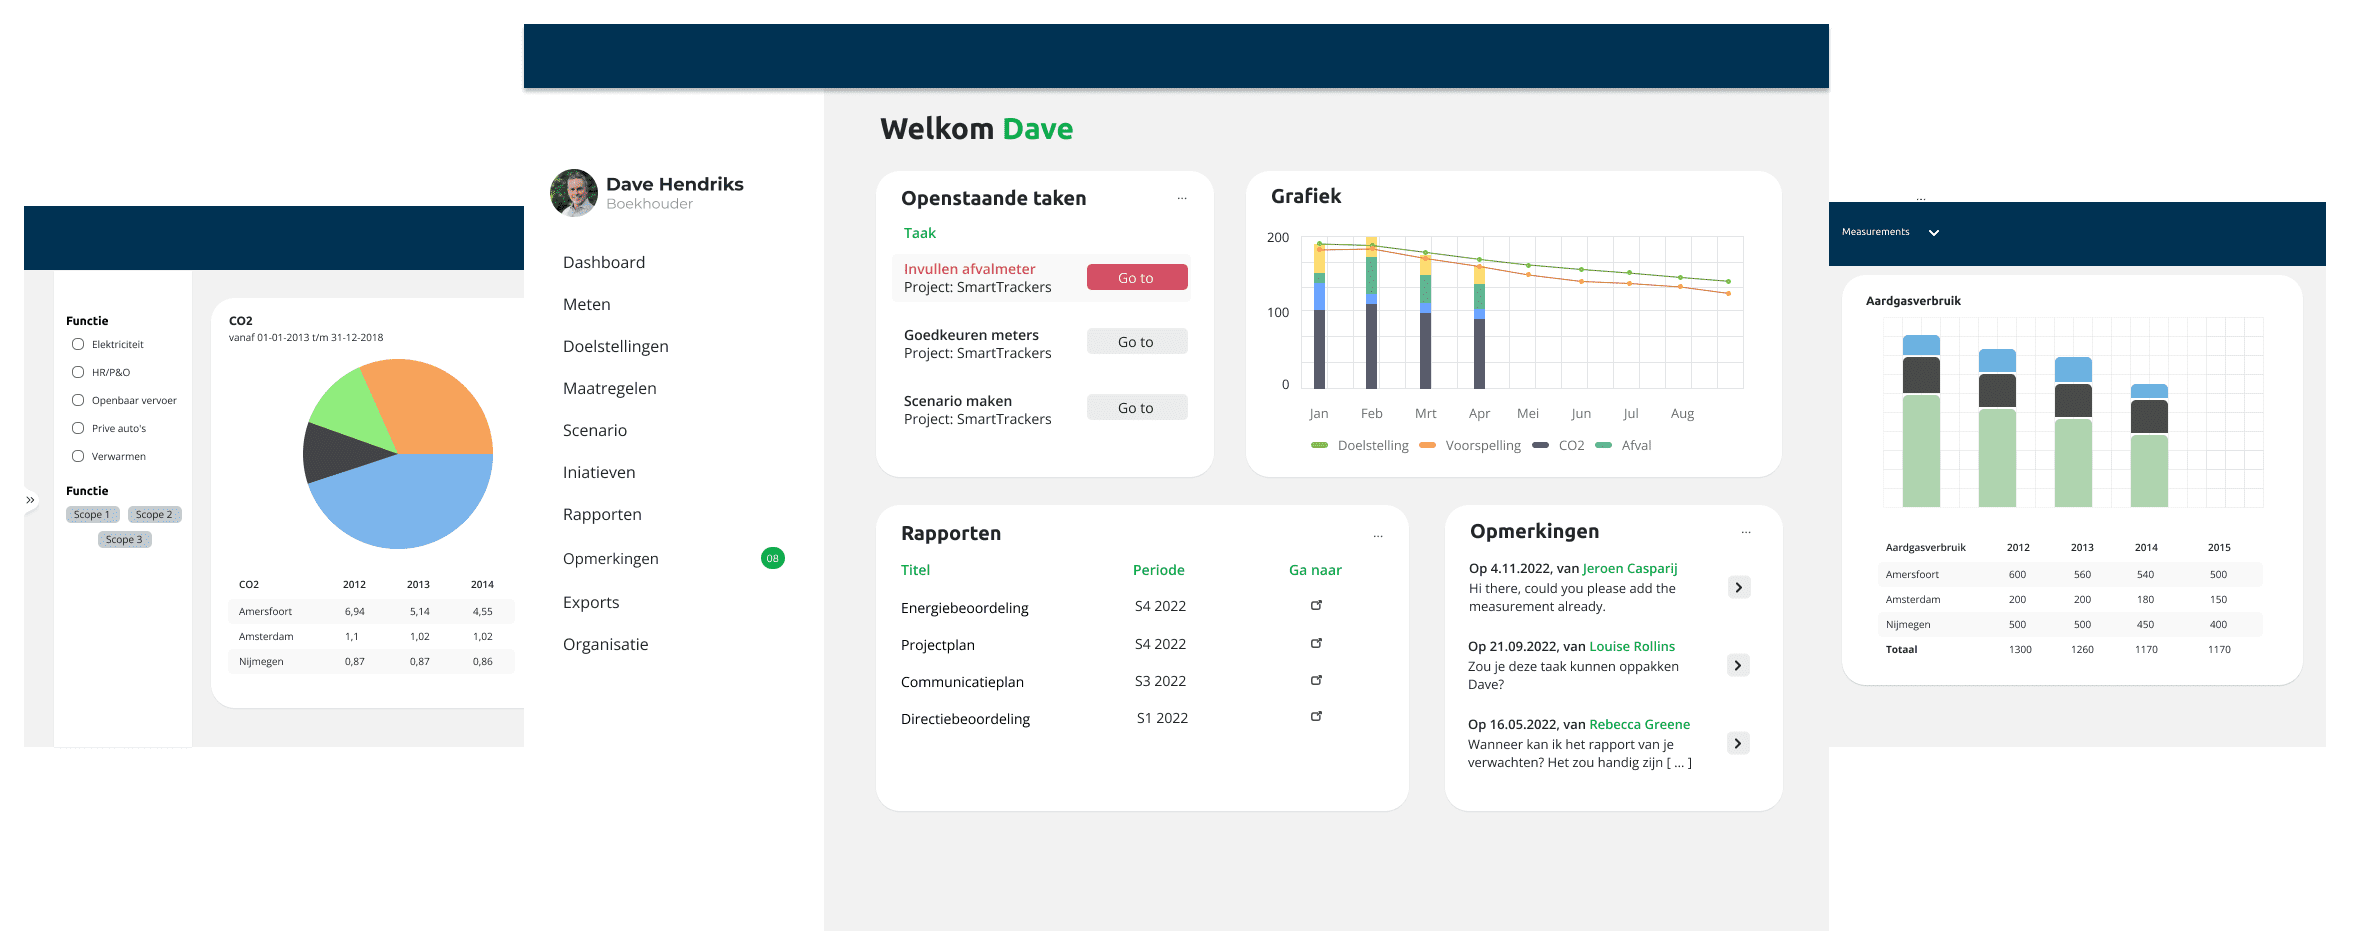
Task: Open the Communicatieplan report external link icon
Action: 1316,680
